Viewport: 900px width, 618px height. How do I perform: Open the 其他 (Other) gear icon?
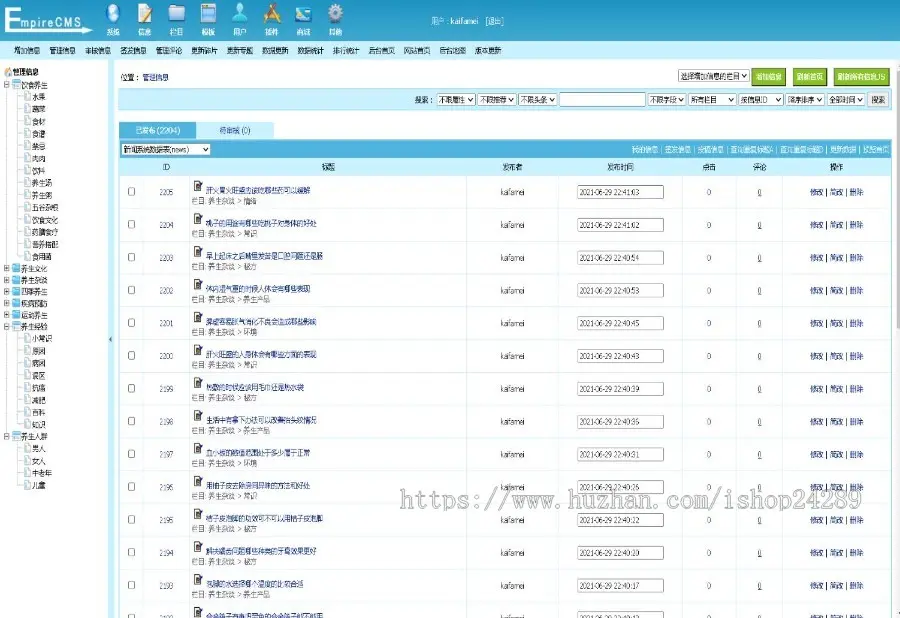(x=335, y=13)
